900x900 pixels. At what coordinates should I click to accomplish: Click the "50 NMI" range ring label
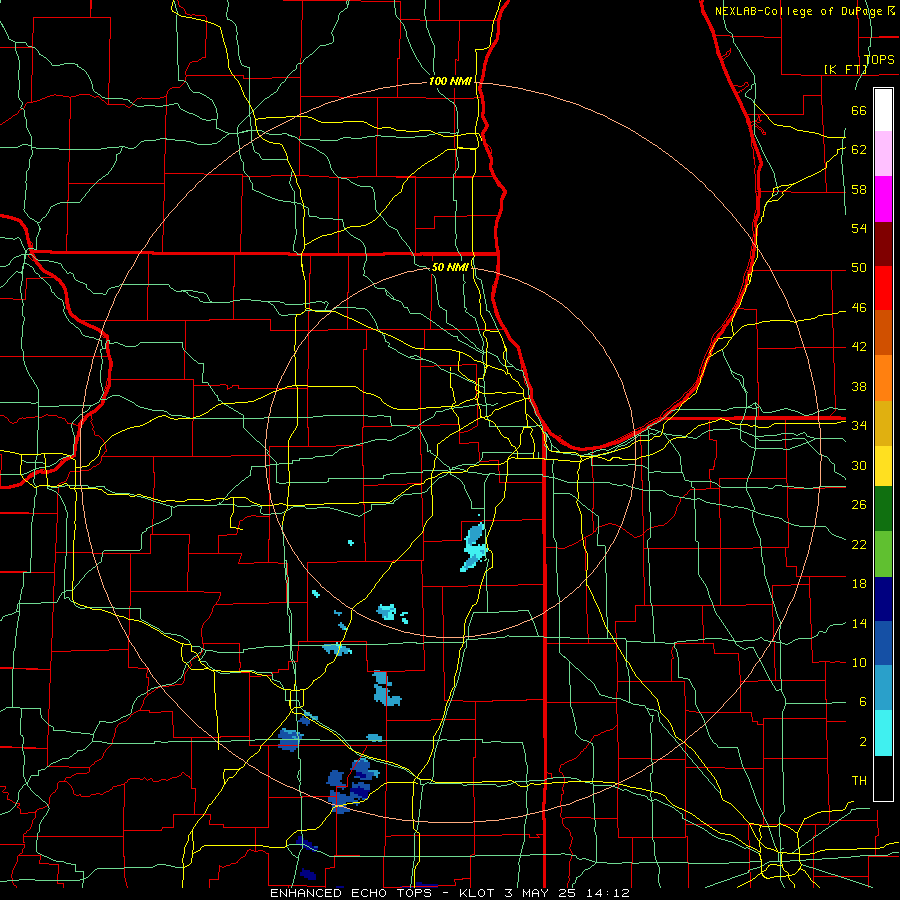click(450, 267)
